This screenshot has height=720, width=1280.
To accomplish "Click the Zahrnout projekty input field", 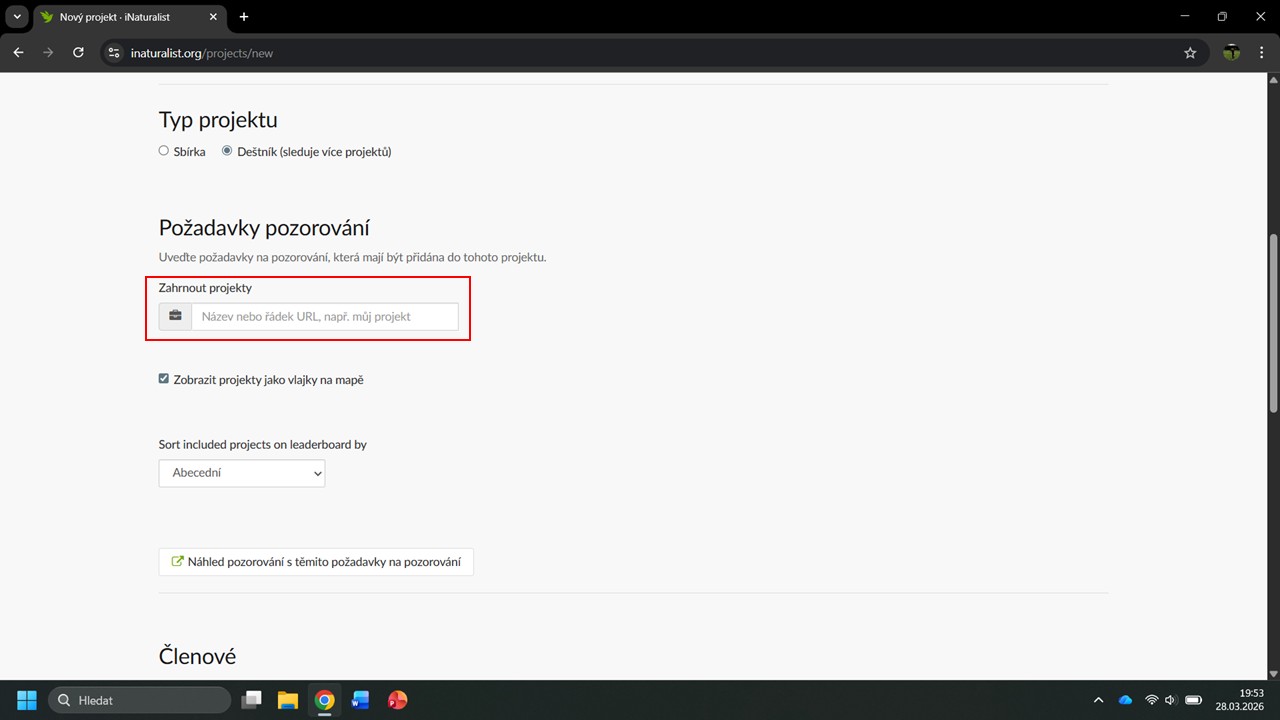I will [x=325, y=317].
